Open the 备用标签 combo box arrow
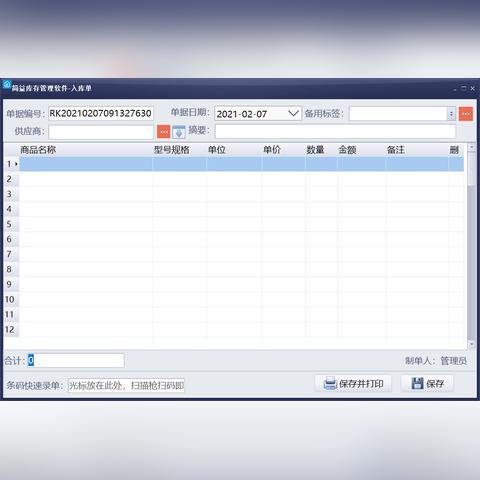Viewport: 480px width, 480px height. point(451,114)
